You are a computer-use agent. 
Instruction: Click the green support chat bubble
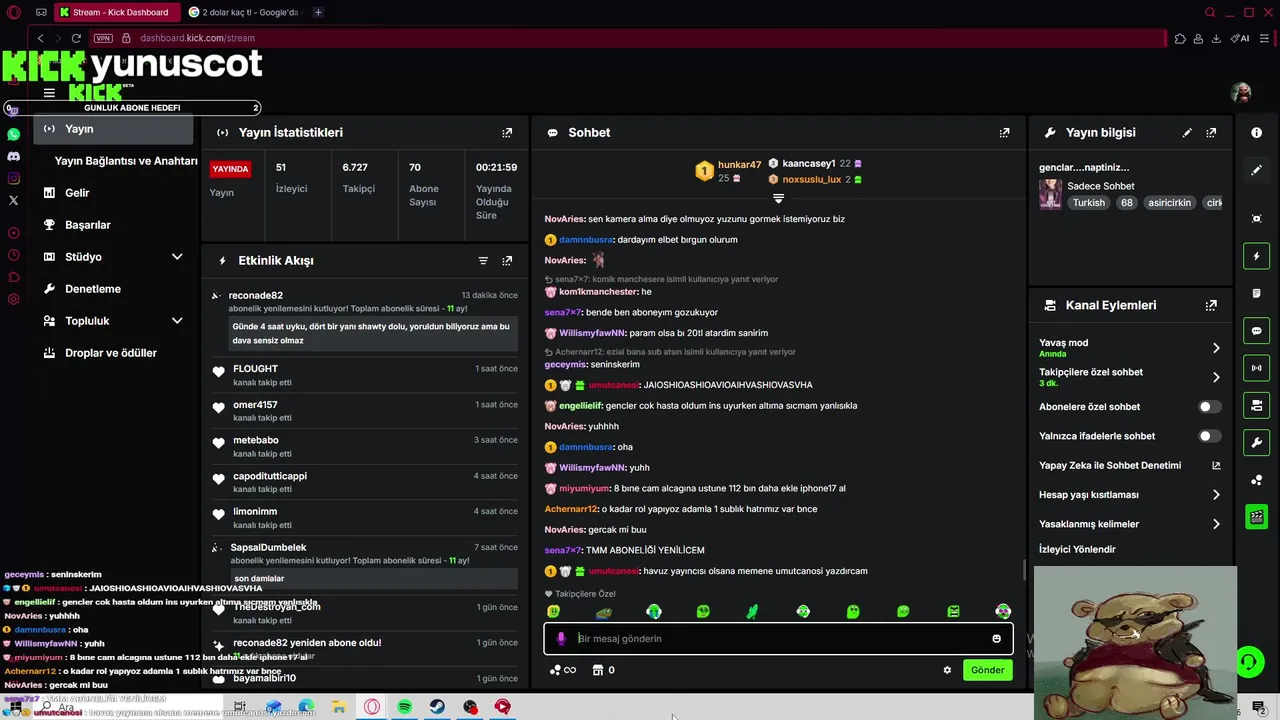pos(1249,661)
